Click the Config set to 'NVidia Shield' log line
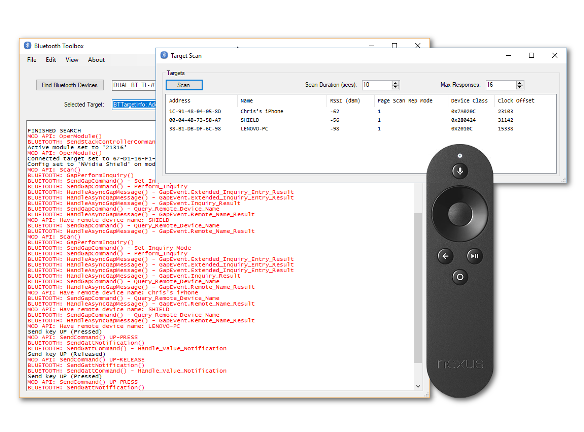 (91, 164)
